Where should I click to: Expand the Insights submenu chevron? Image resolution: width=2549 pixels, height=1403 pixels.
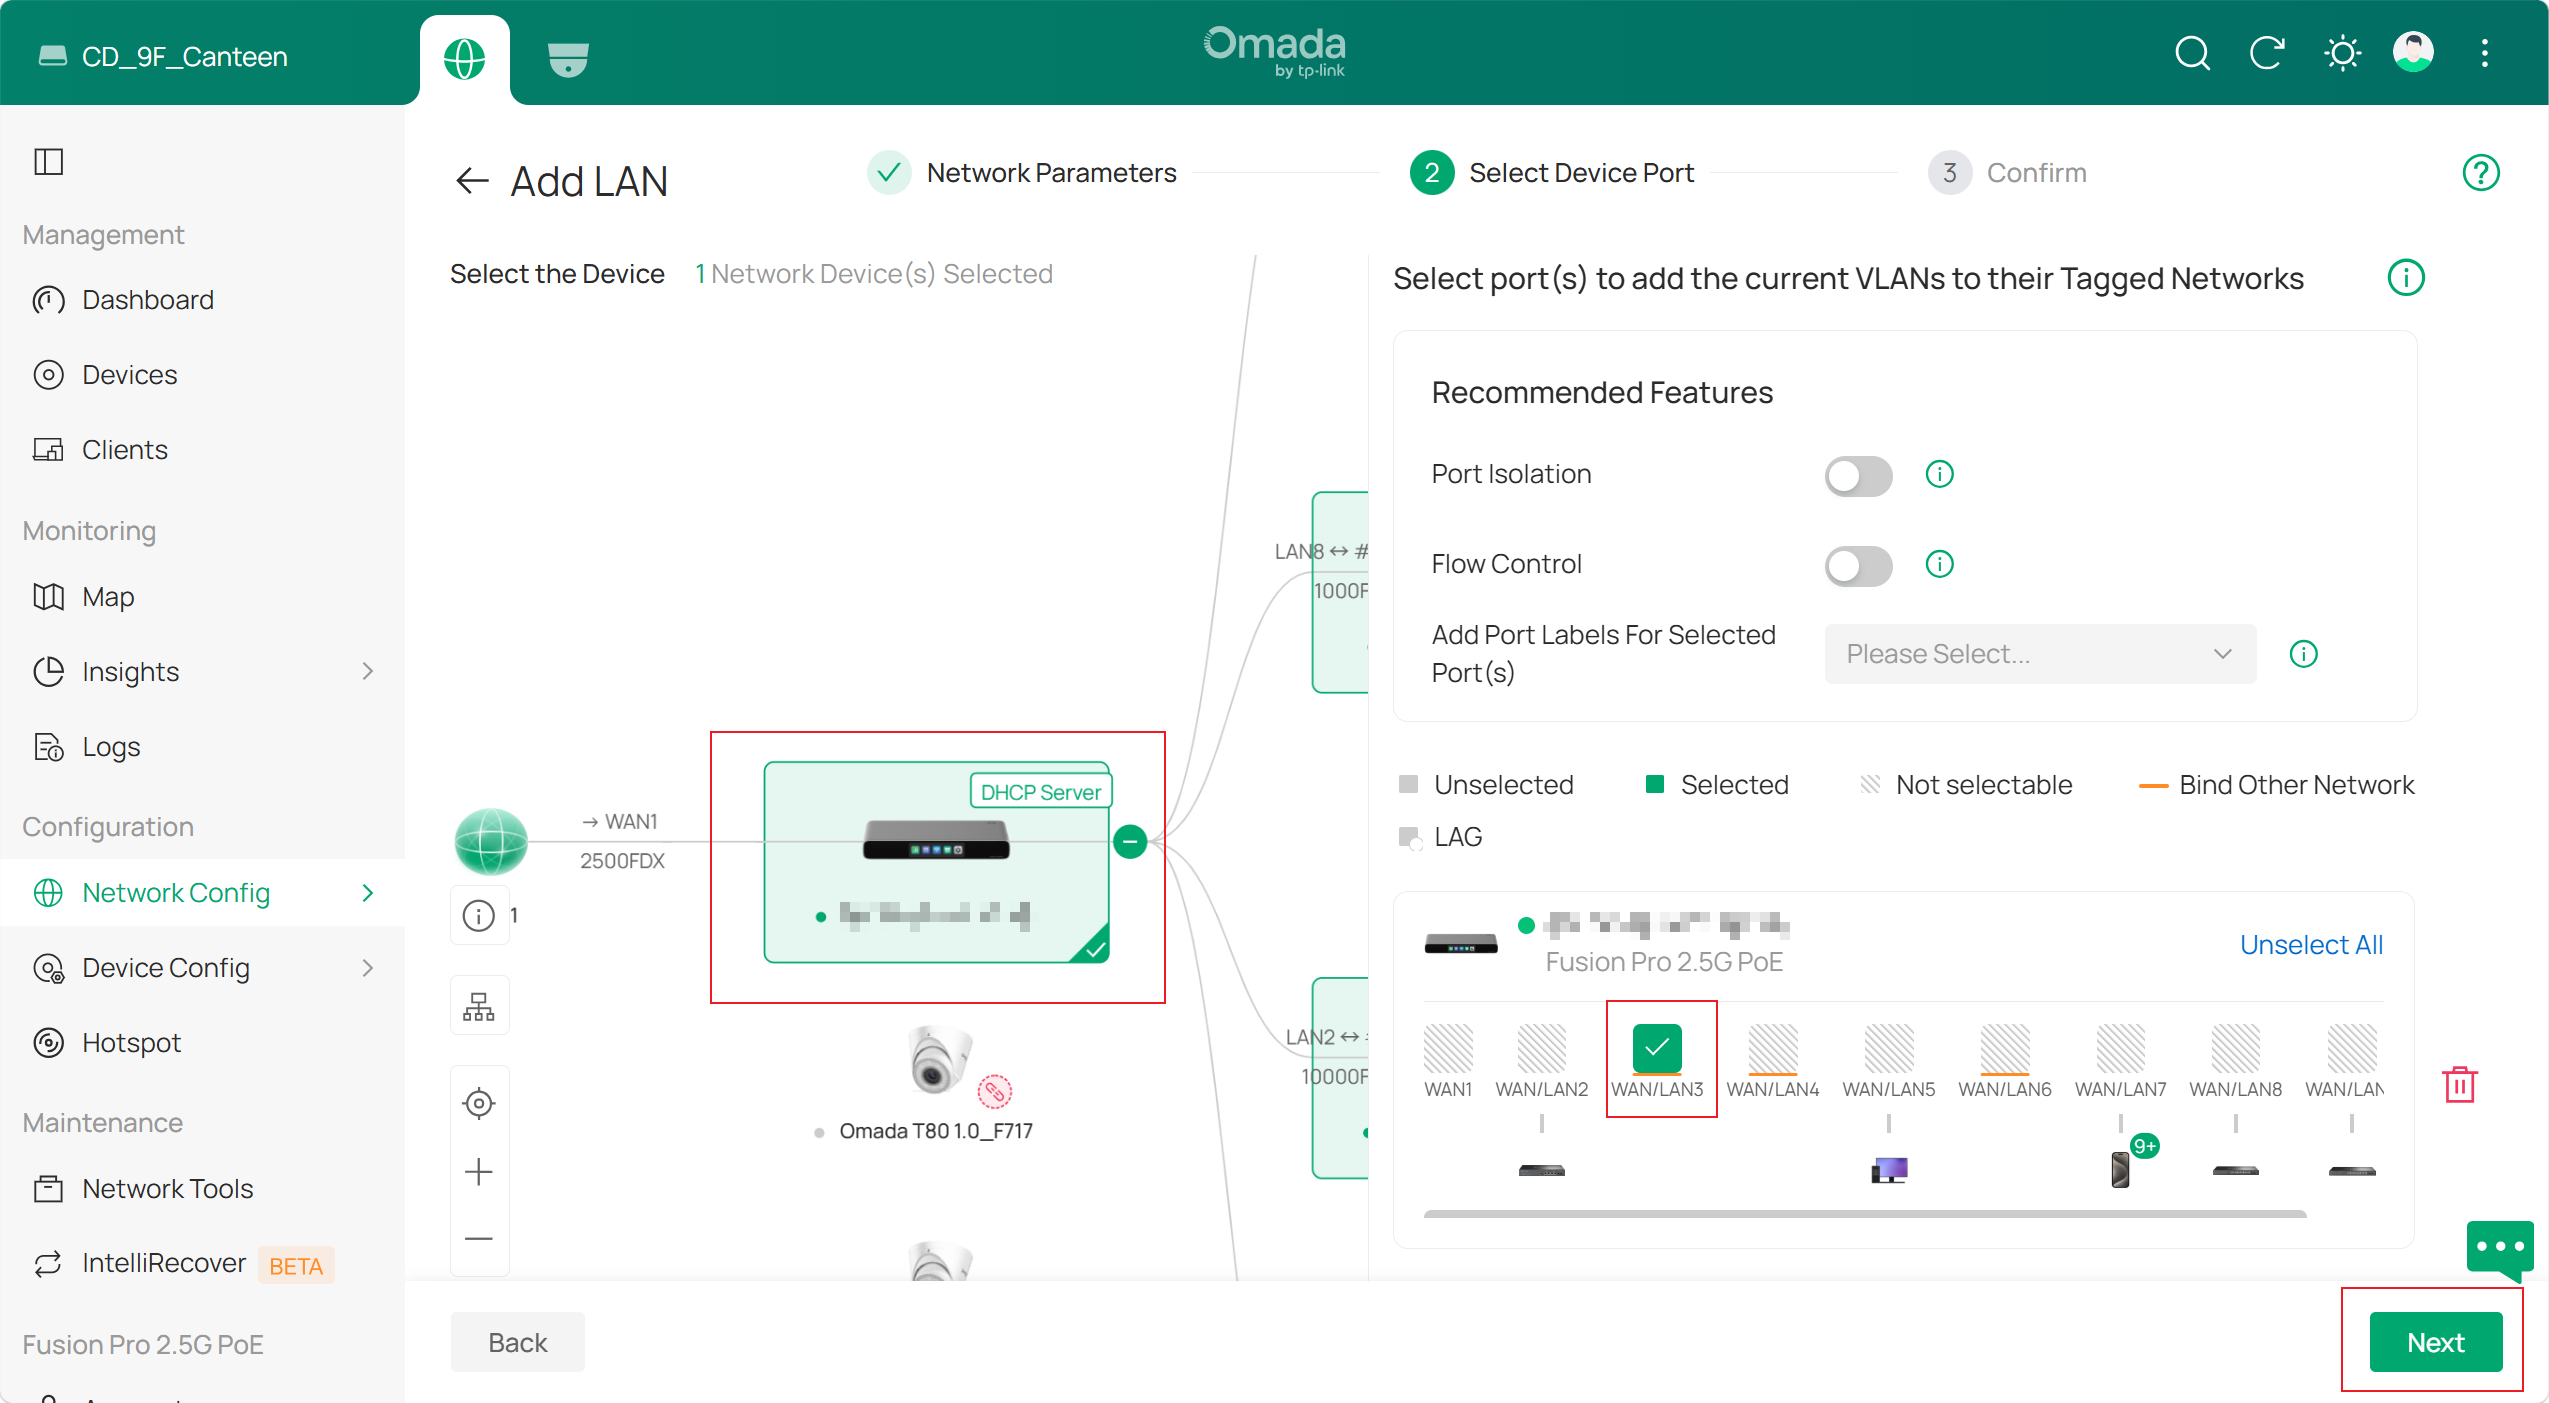tap(367, 671)
